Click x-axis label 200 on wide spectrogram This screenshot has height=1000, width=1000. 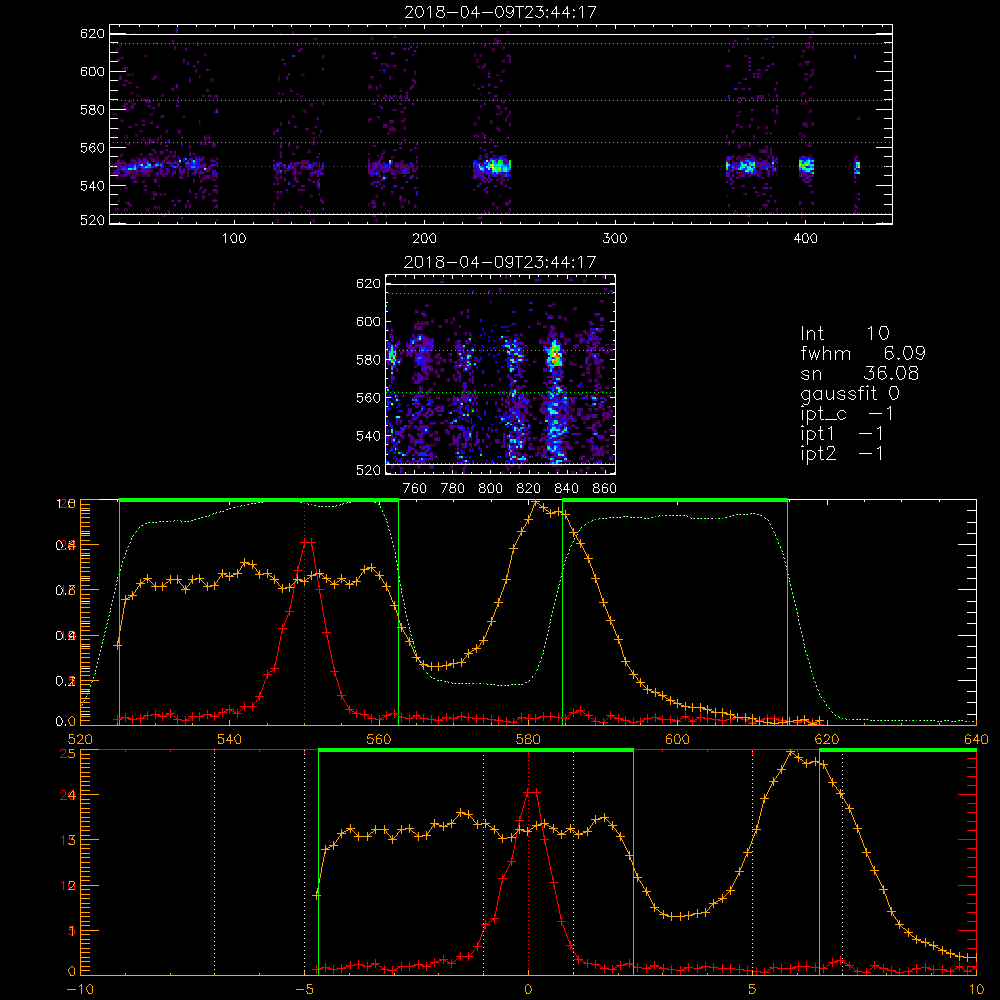click(425, 239)
